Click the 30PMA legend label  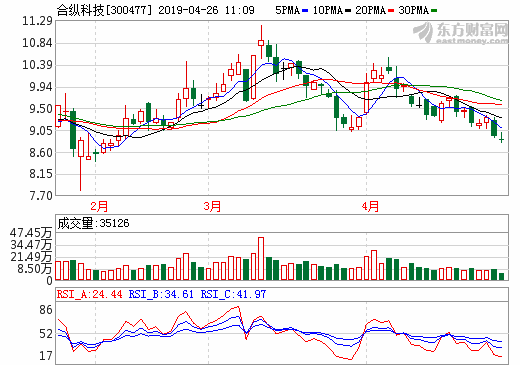[414, 10]
